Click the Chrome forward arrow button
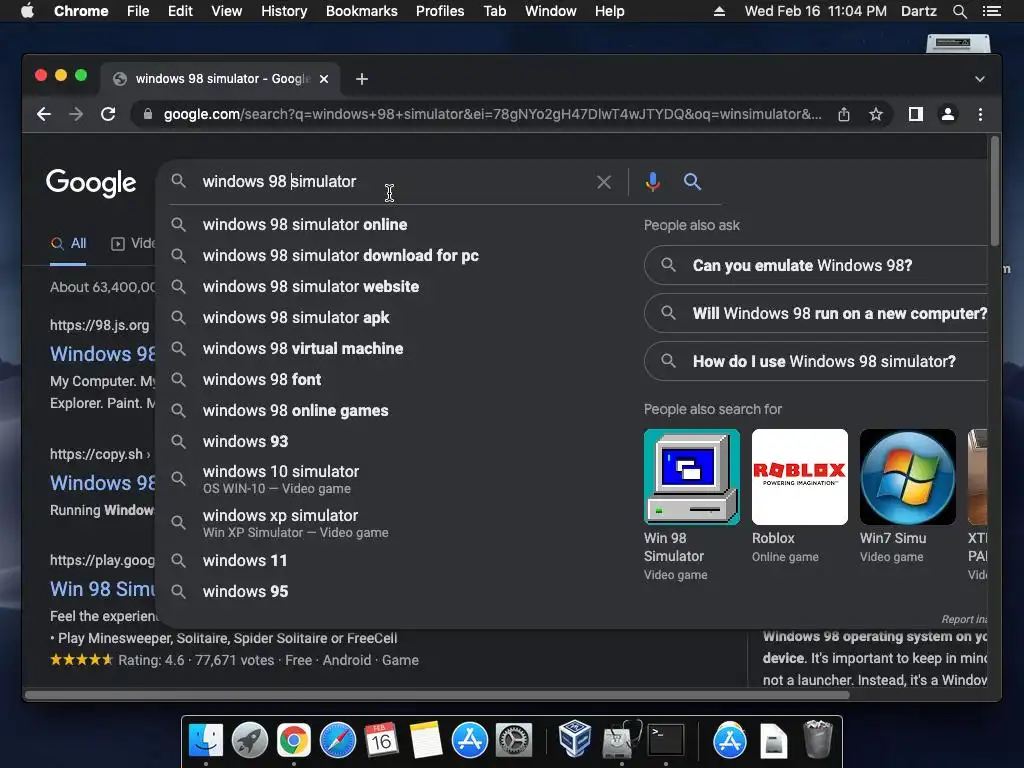Screen dimensions: 1024x768 [x=76, y=114]
